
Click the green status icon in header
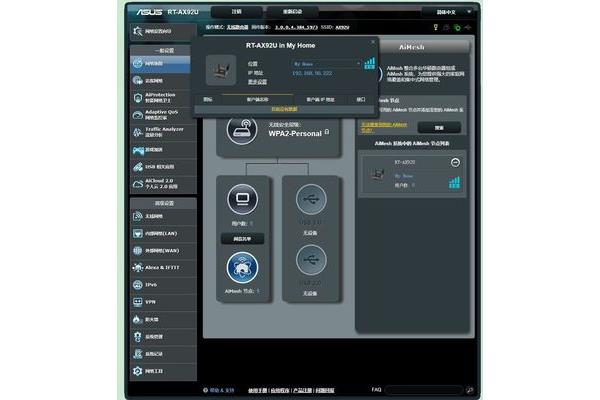pos(457,27)
